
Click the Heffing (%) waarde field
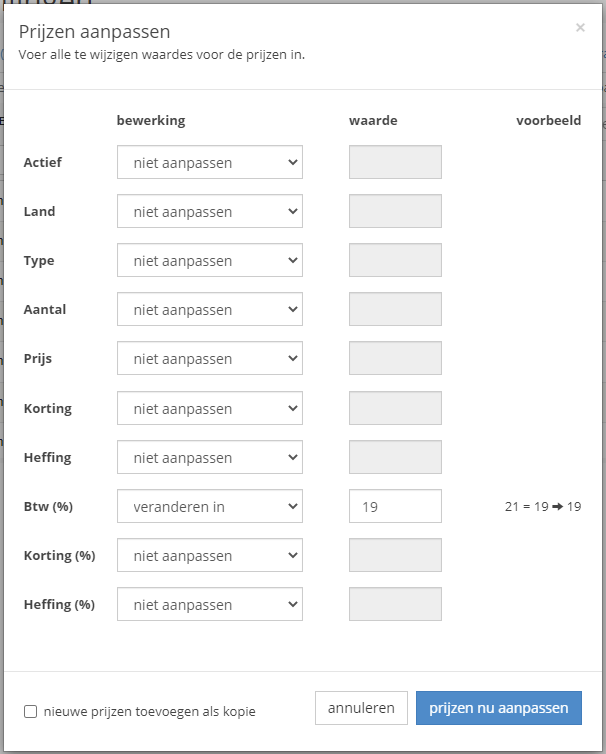pyautogui.click(x=395, y=604)
